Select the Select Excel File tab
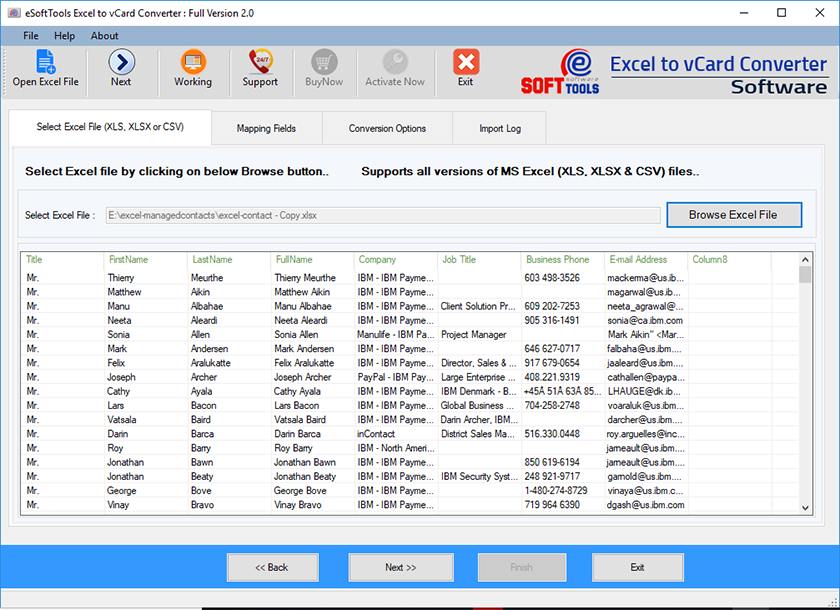Image resolution: width=840 pixels, height=610 pixels. click(x=110, y=127)
